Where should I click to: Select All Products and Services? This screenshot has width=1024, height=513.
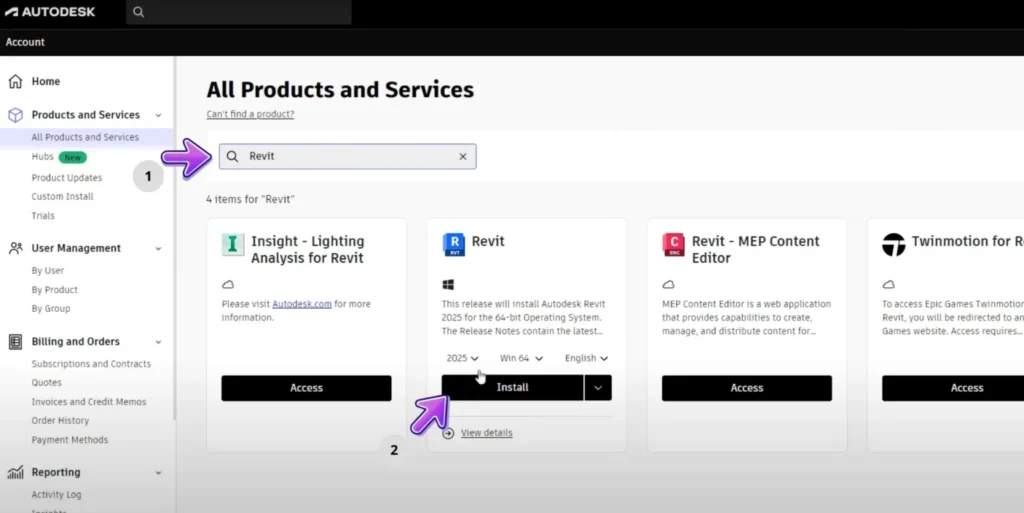pos(85,137)
